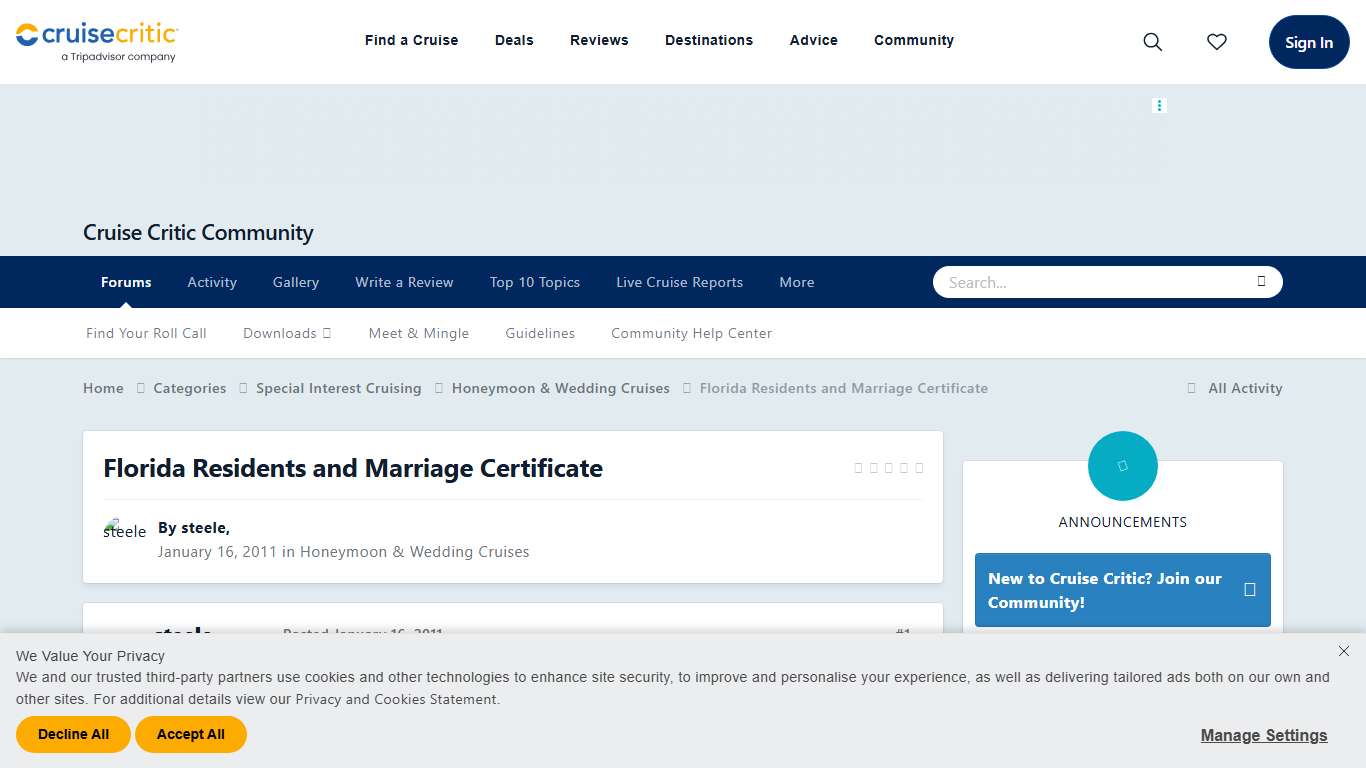The width and height of the screenshot is (1366, 768).
Task: Click steele's avatar thumbnail
Action: point(123,529)
